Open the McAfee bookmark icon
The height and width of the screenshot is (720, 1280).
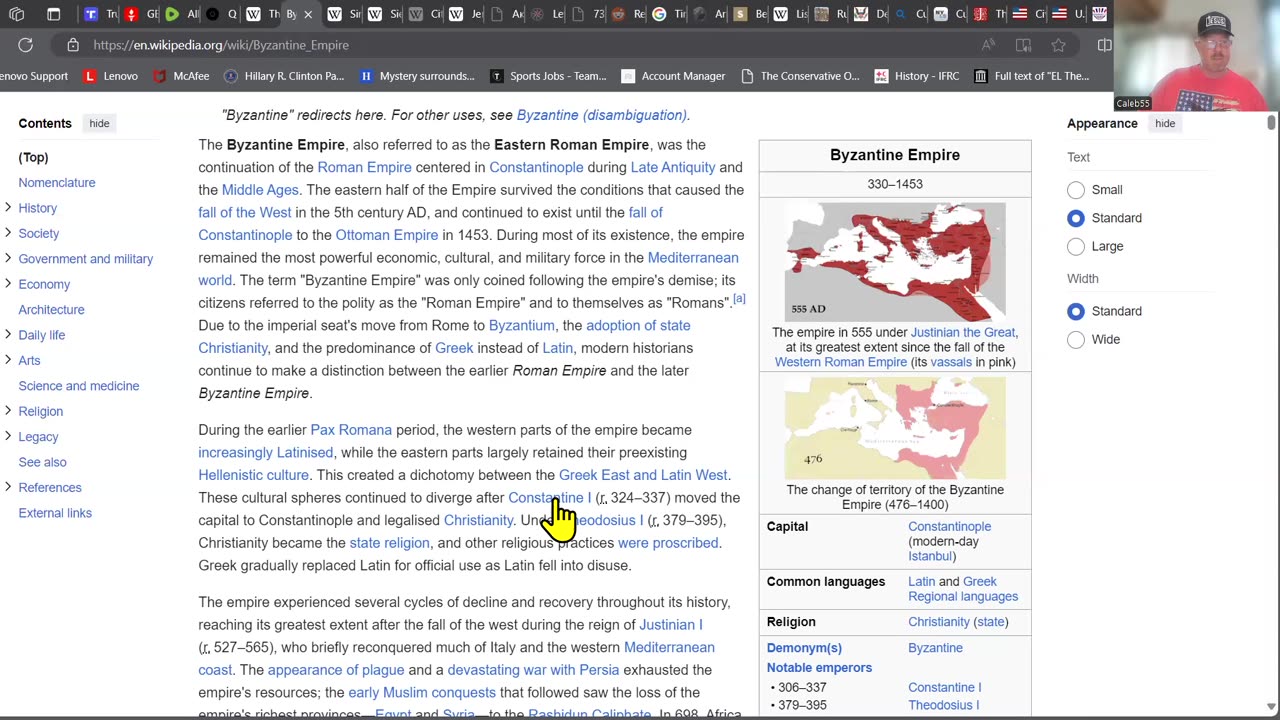pos(160,76)
